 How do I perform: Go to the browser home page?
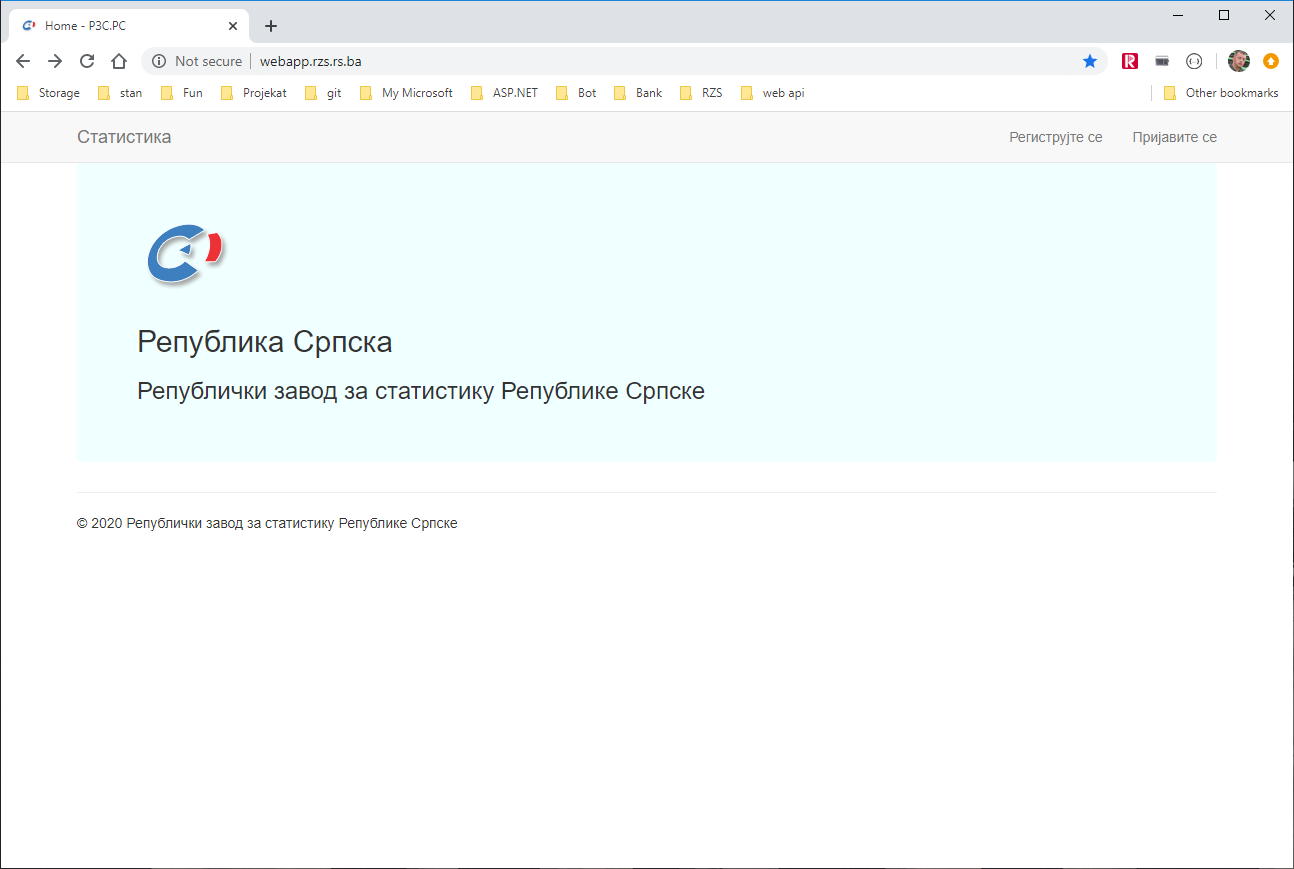[x=119, y=61]
